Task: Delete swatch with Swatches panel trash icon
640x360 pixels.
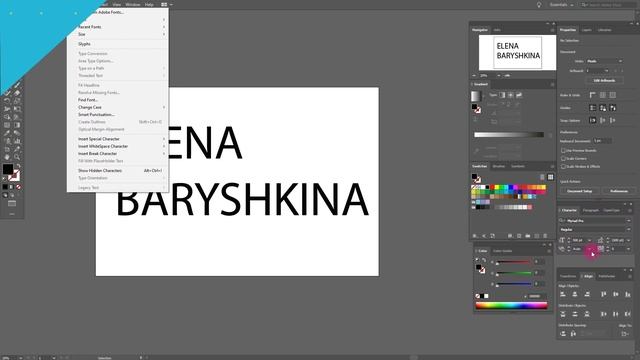Action: 545,236
